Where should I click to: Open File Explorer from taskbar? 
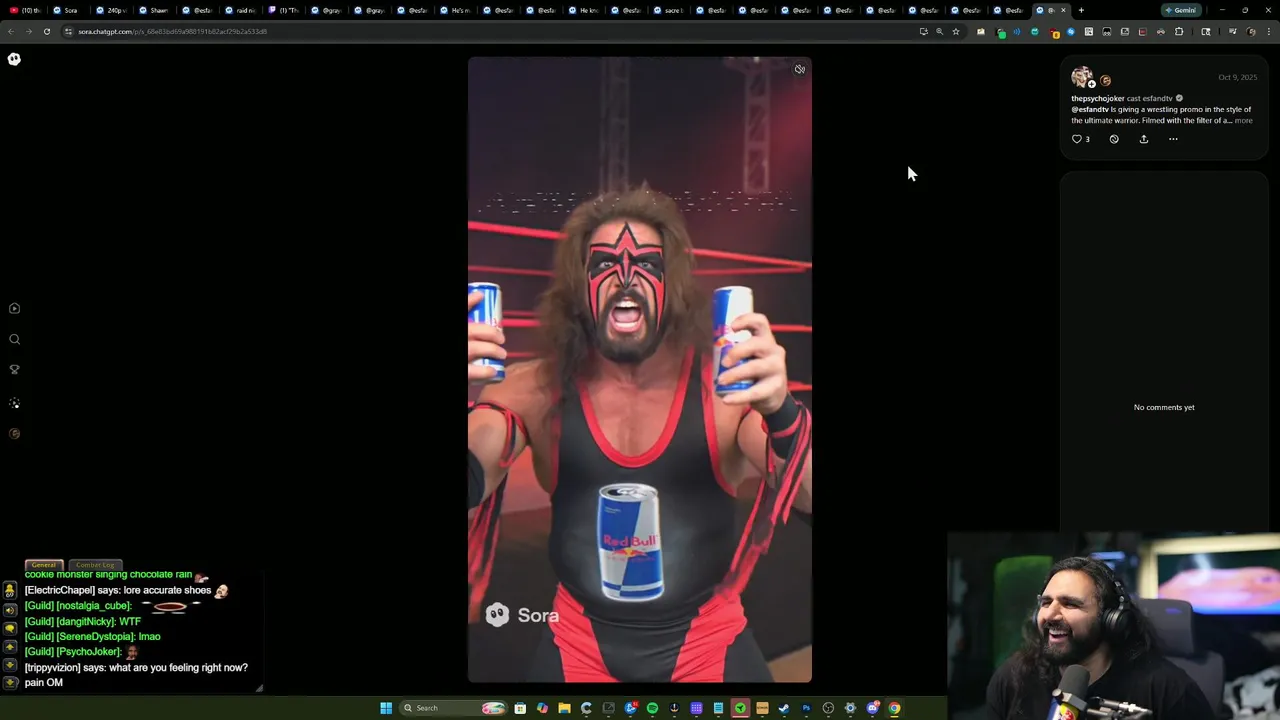click(564, 708)
